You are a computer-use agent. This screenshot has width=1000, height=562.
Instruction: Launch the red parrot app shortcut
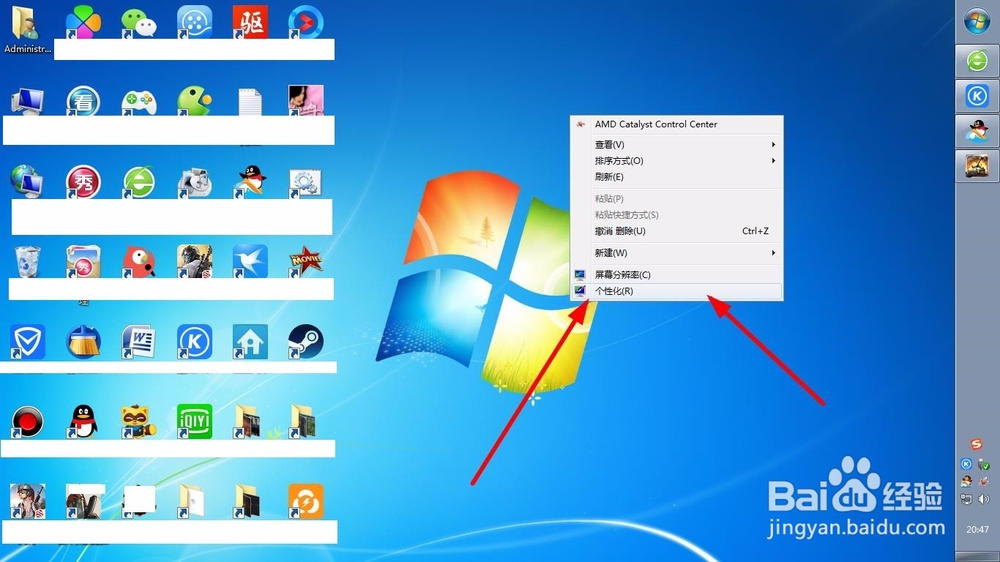pos(138,262)
